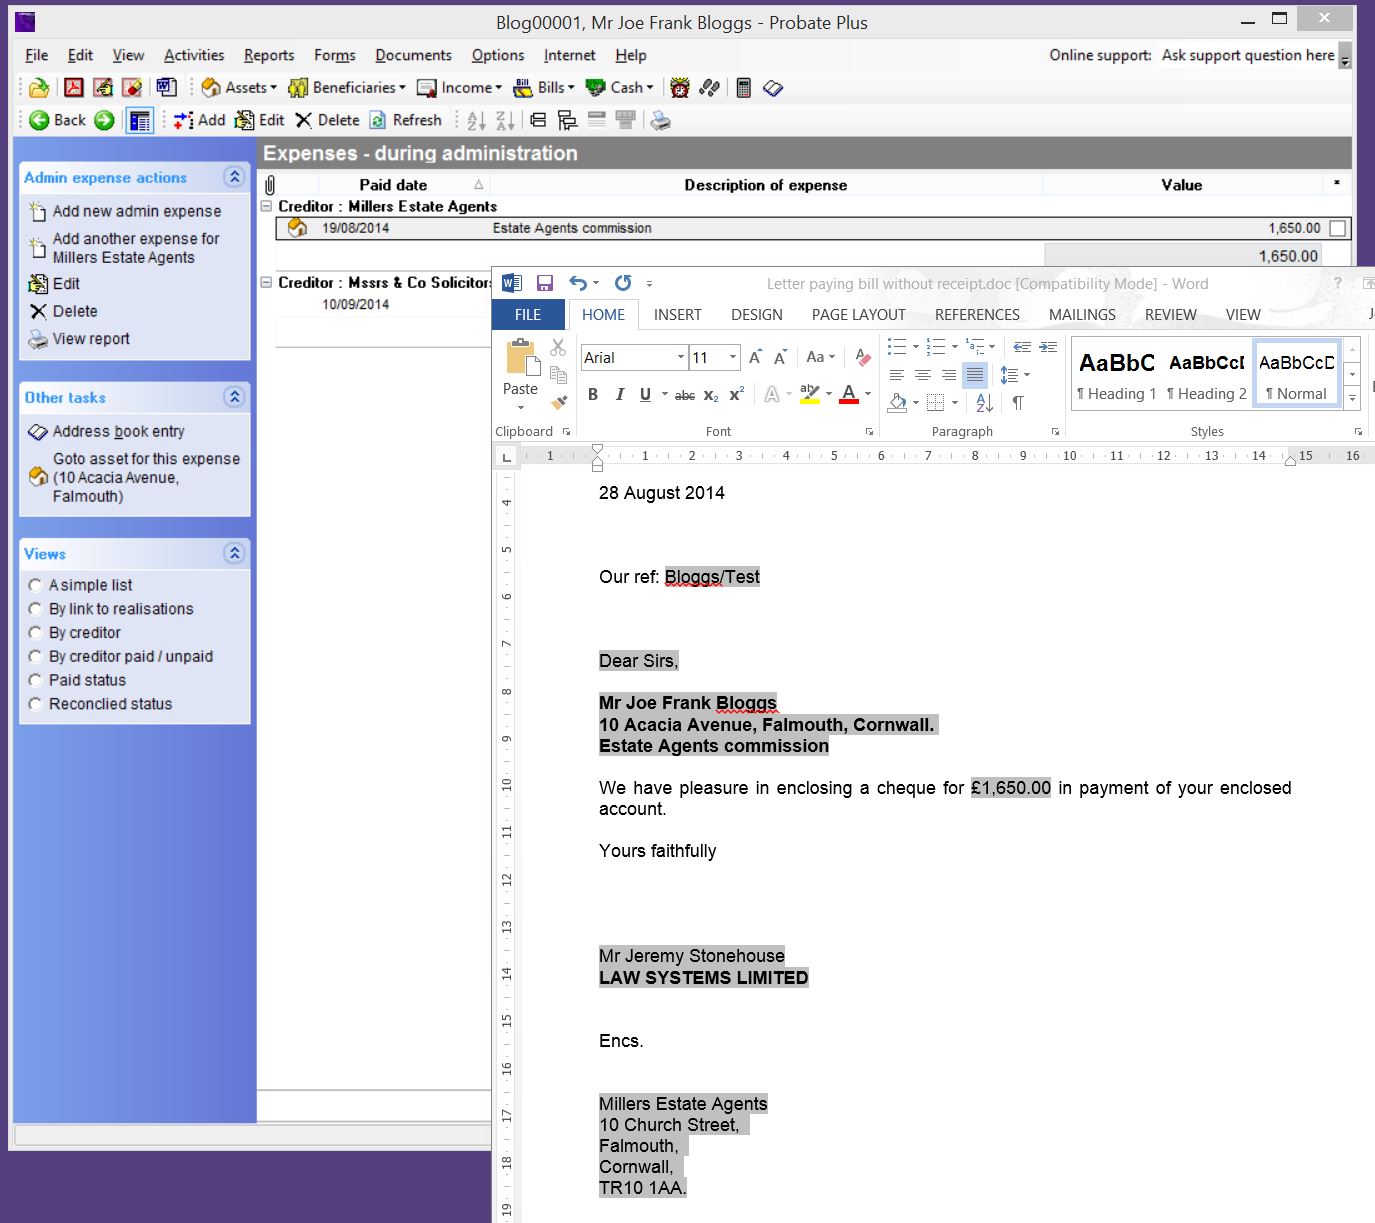Toggle strikethrough text in Word ribbon
Image resolution: width=1375 pixels, height=1223 pixels.
click(685, 395)
